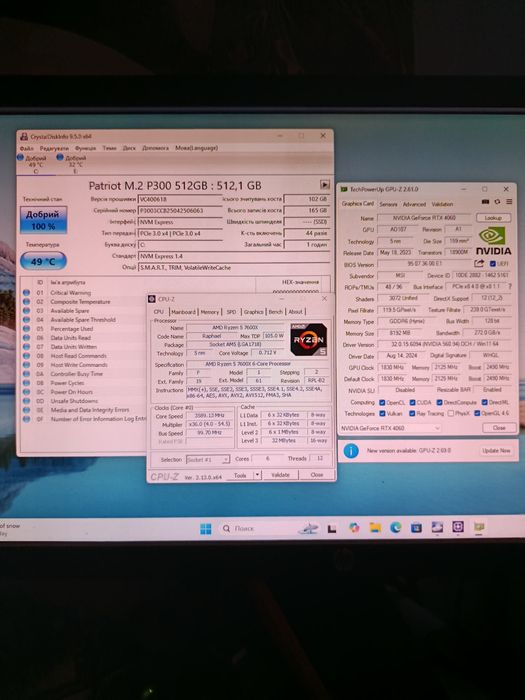
Task: Open GPU-Z hamburger menu icon
Action: 509,202
